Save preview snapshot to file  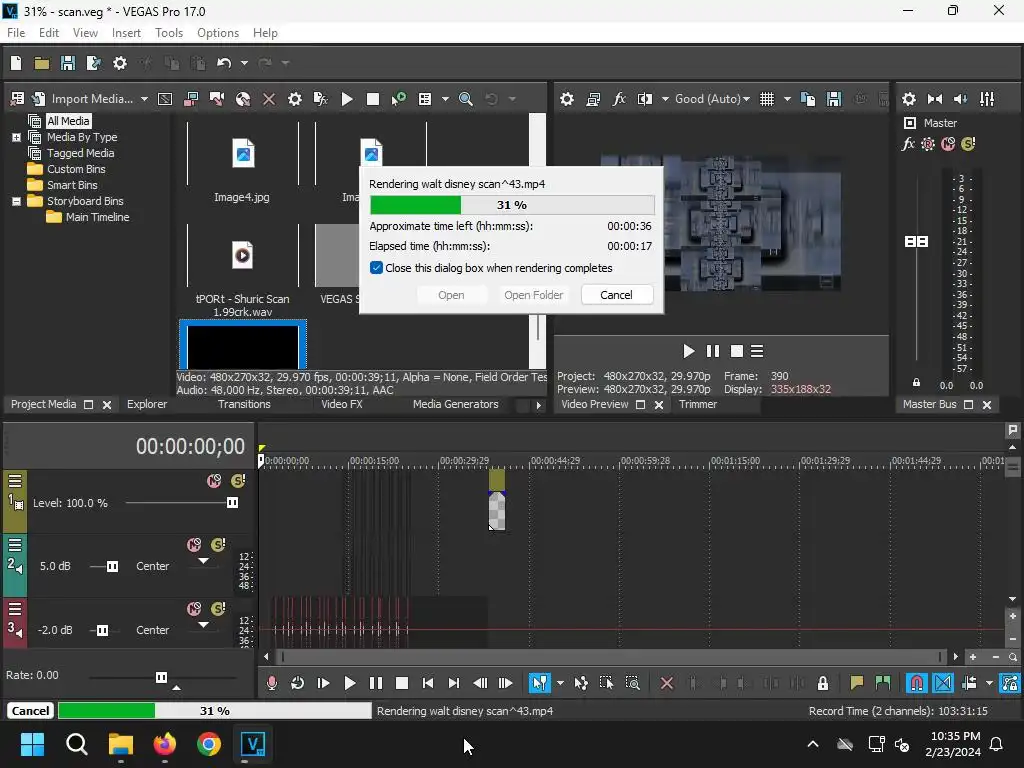[834, 99]
